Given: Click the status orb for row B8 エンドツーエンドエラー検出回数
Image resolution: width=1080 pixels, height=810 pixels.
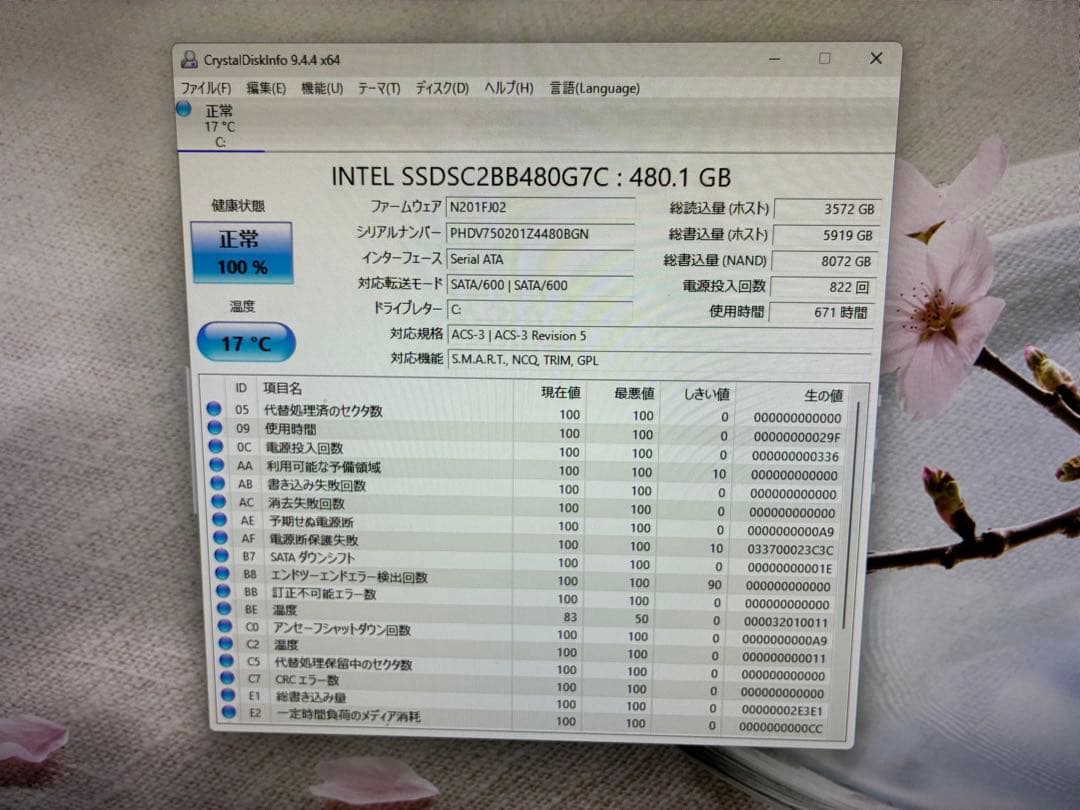Looking at the screenshot, I should pos(222,573).
